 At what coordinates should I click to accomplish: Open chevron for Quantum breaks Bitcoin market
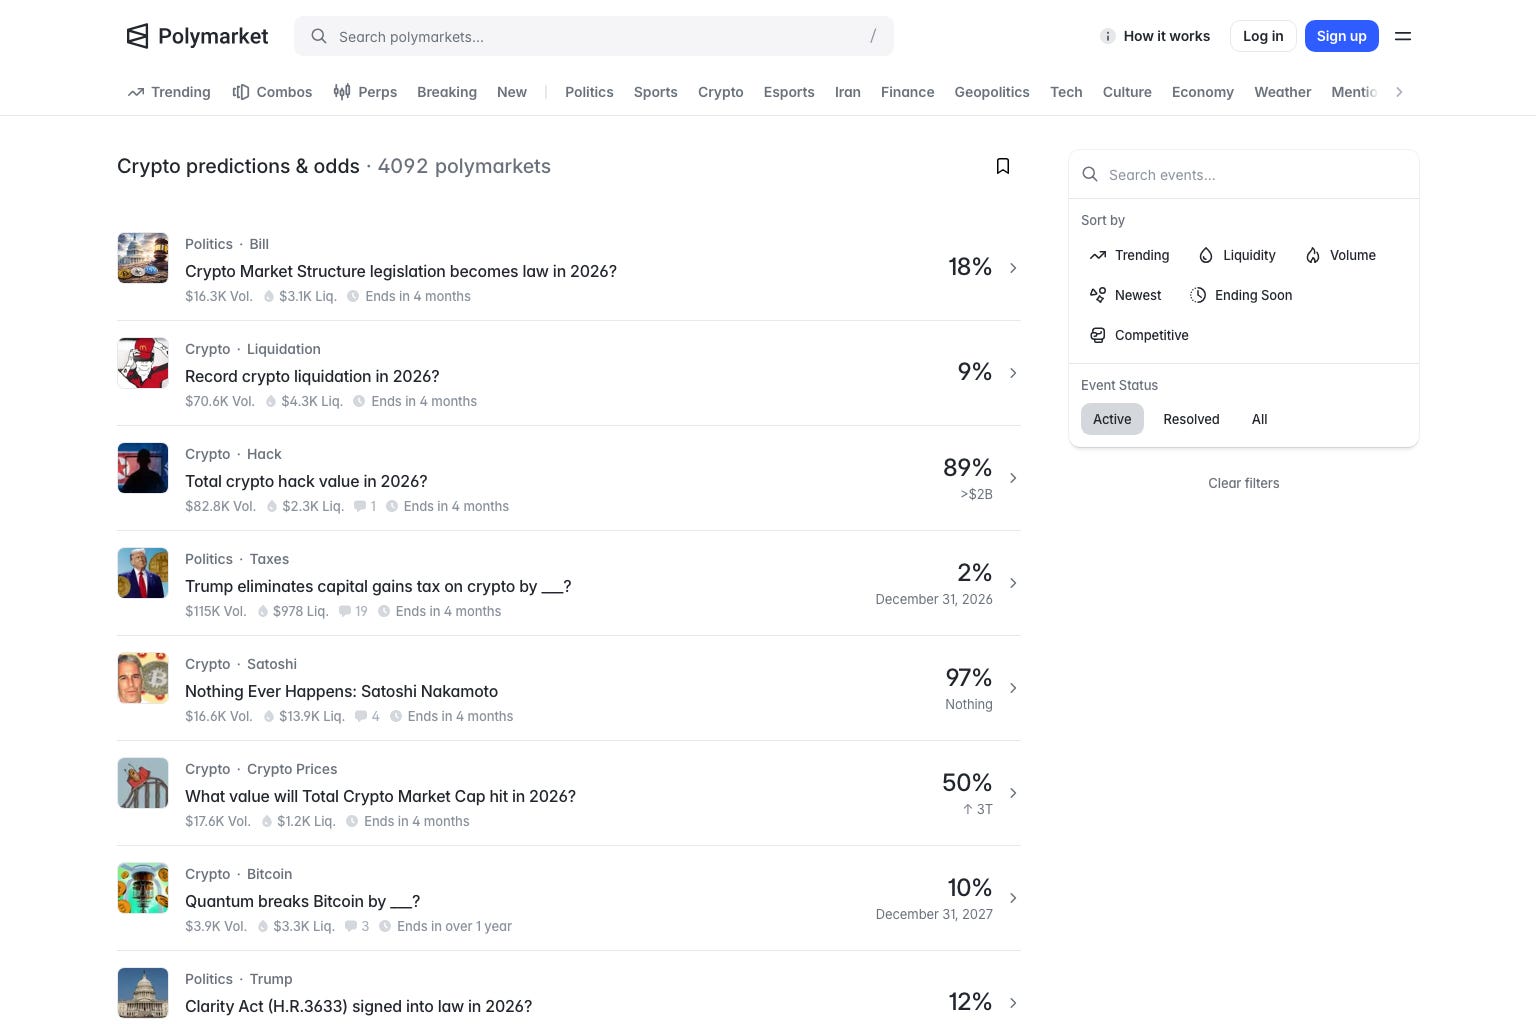coord(1013,898)
